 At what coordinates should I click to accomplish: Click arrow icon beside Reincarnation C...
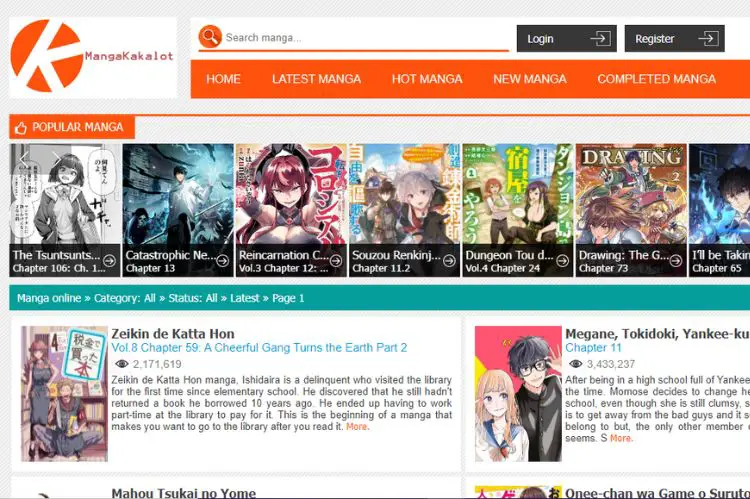(336, 261)
